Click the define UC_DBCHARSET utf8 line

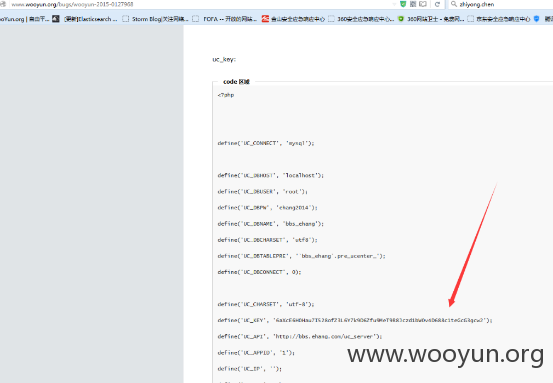(x=268, y=240)
